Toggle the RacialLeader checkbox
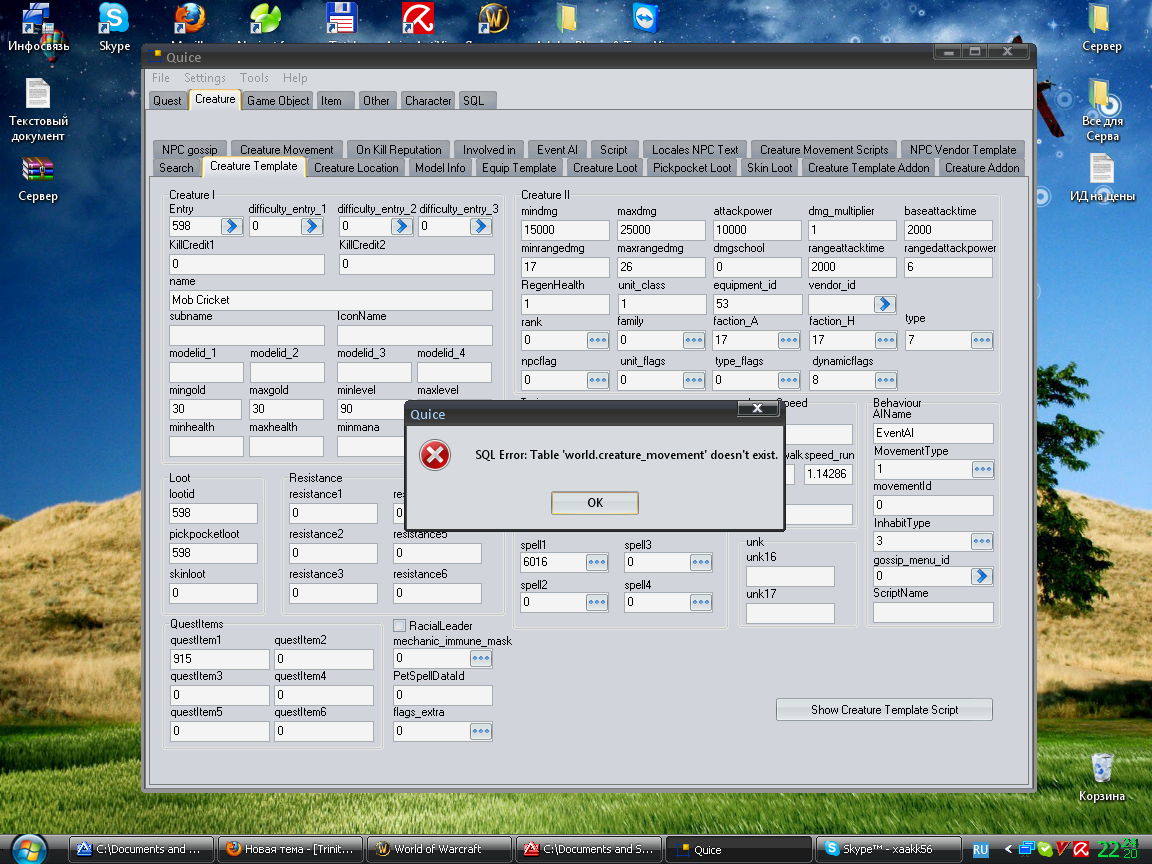Viewport: 1152px width, 864px height. [x=400, y=625]
